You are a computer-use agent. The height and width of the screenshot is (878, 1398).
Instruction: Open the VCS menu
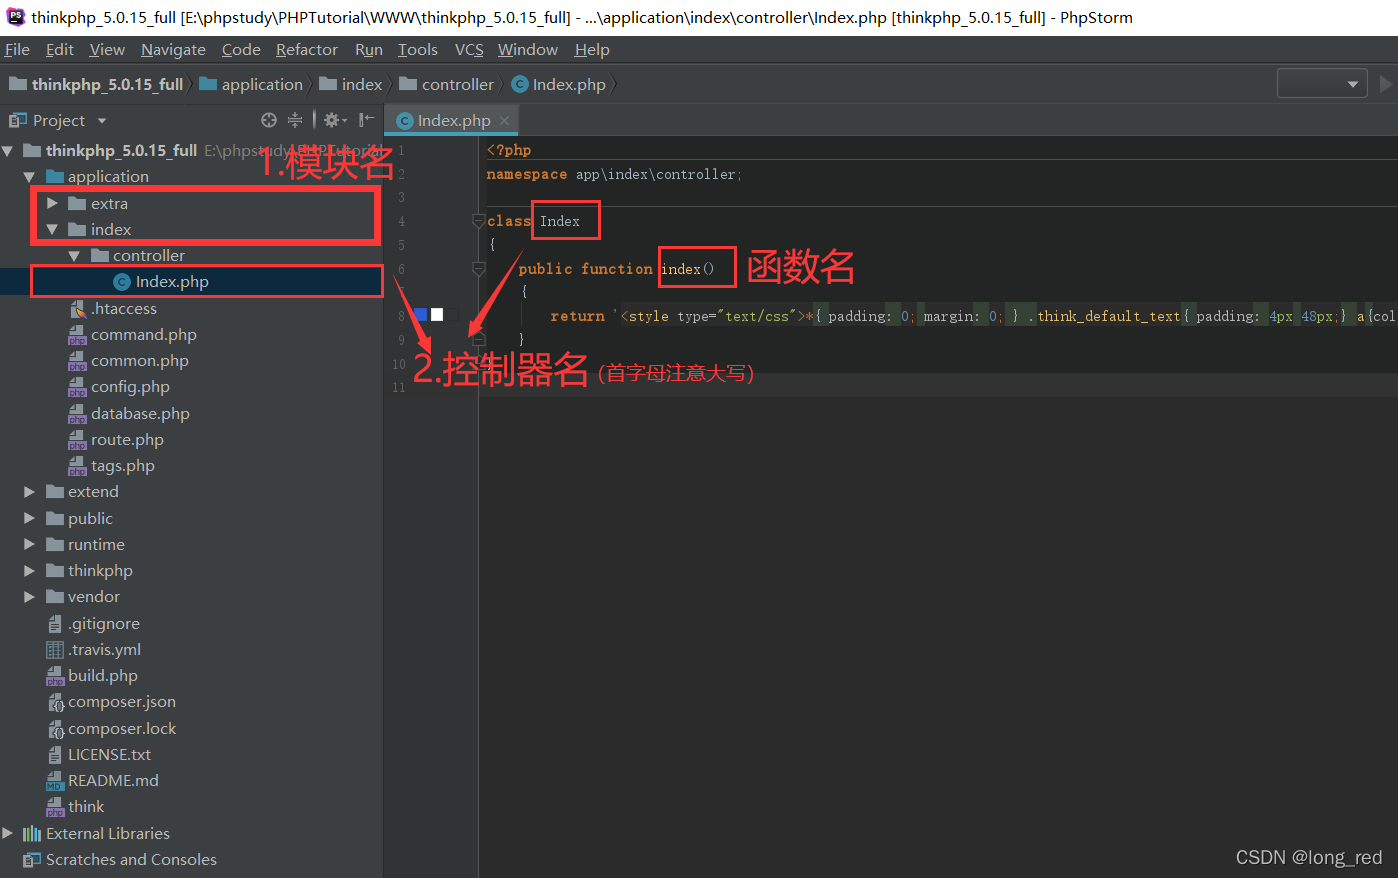pyautogui.click(x=469, y=50)
